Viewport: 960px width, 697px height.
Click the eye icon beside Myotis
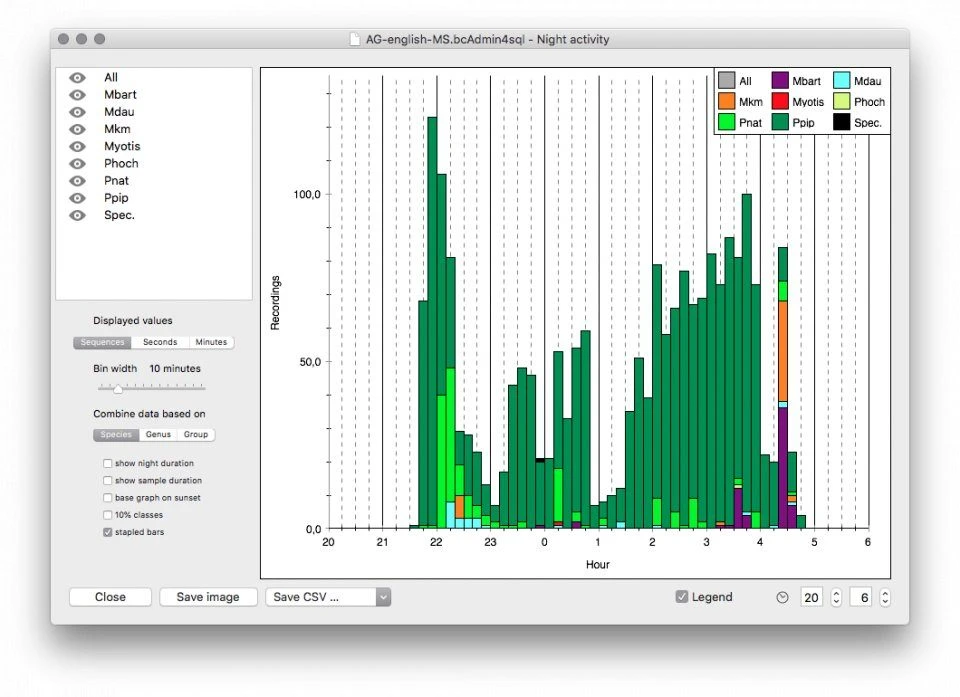77,146
